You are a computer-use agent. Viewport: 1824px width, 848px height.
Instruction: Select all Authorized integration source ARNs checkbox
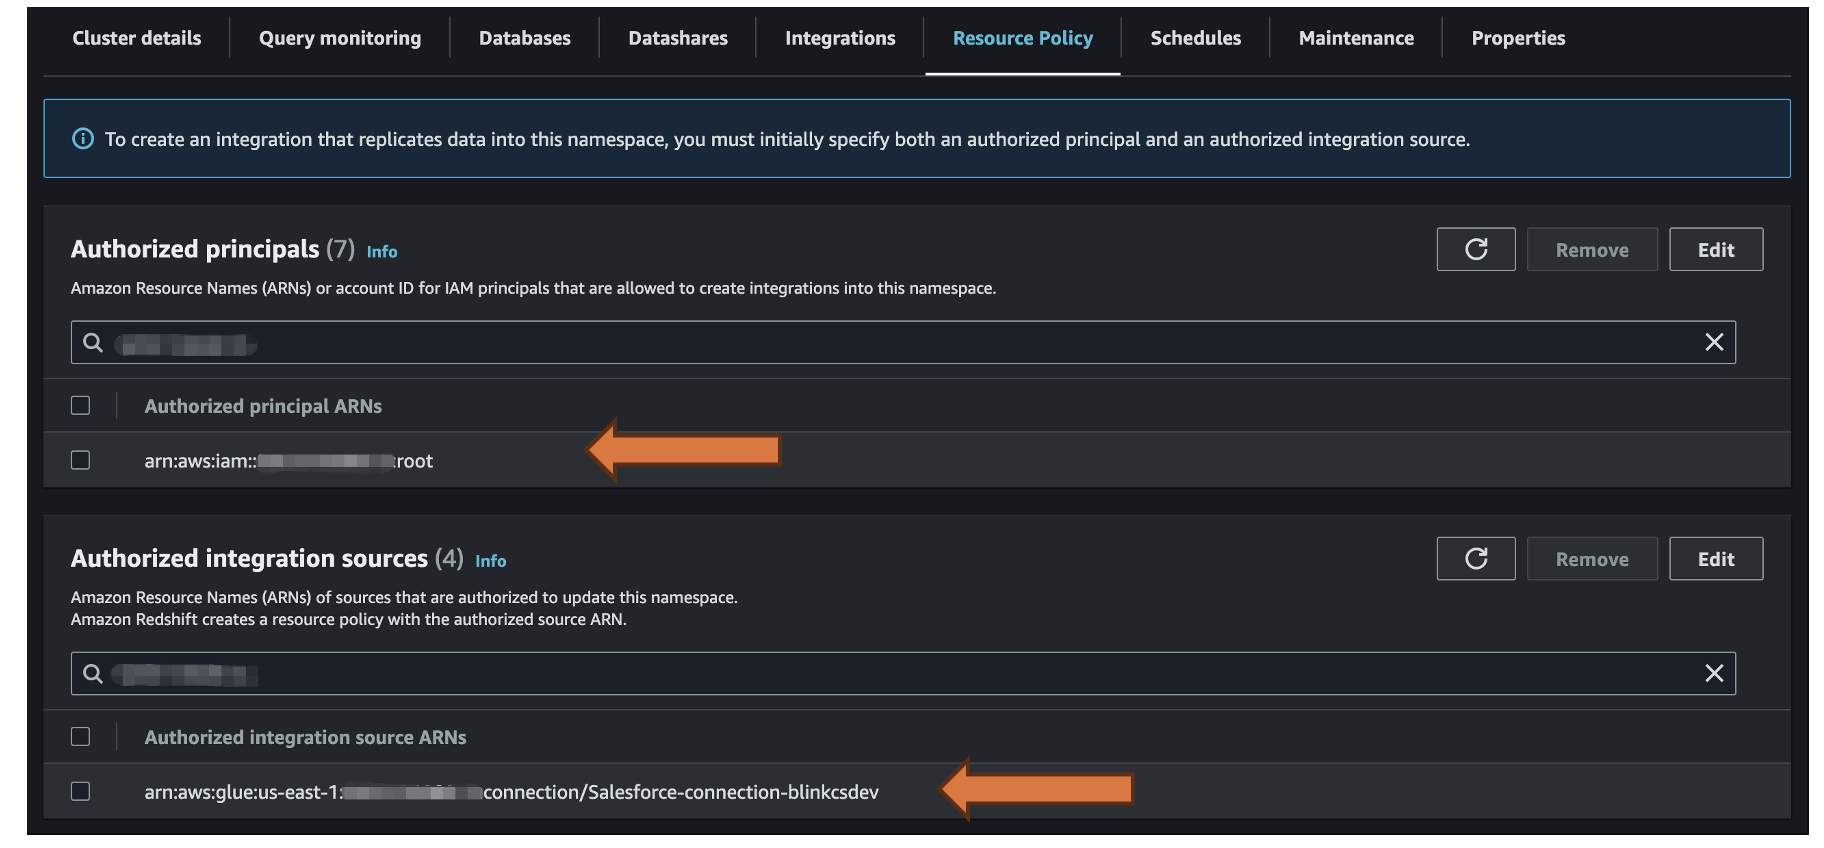[81, 736]
